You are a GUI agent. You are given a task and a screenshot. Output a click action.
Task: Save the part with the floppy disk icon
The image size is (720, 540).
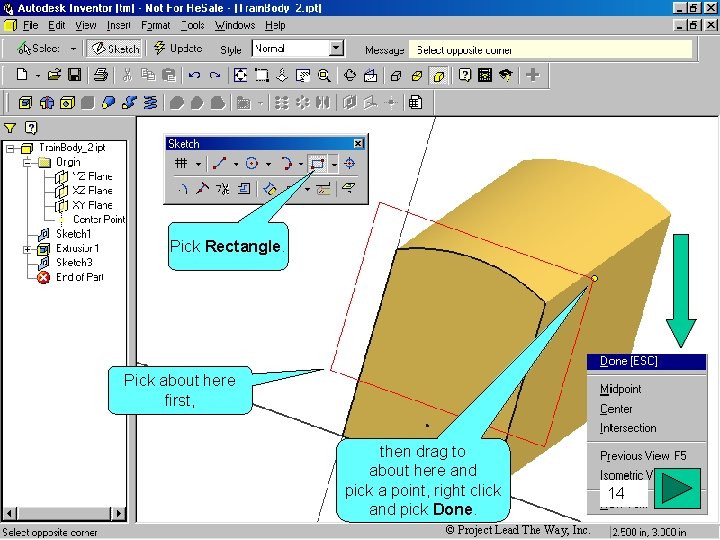(x=74, y=75)
